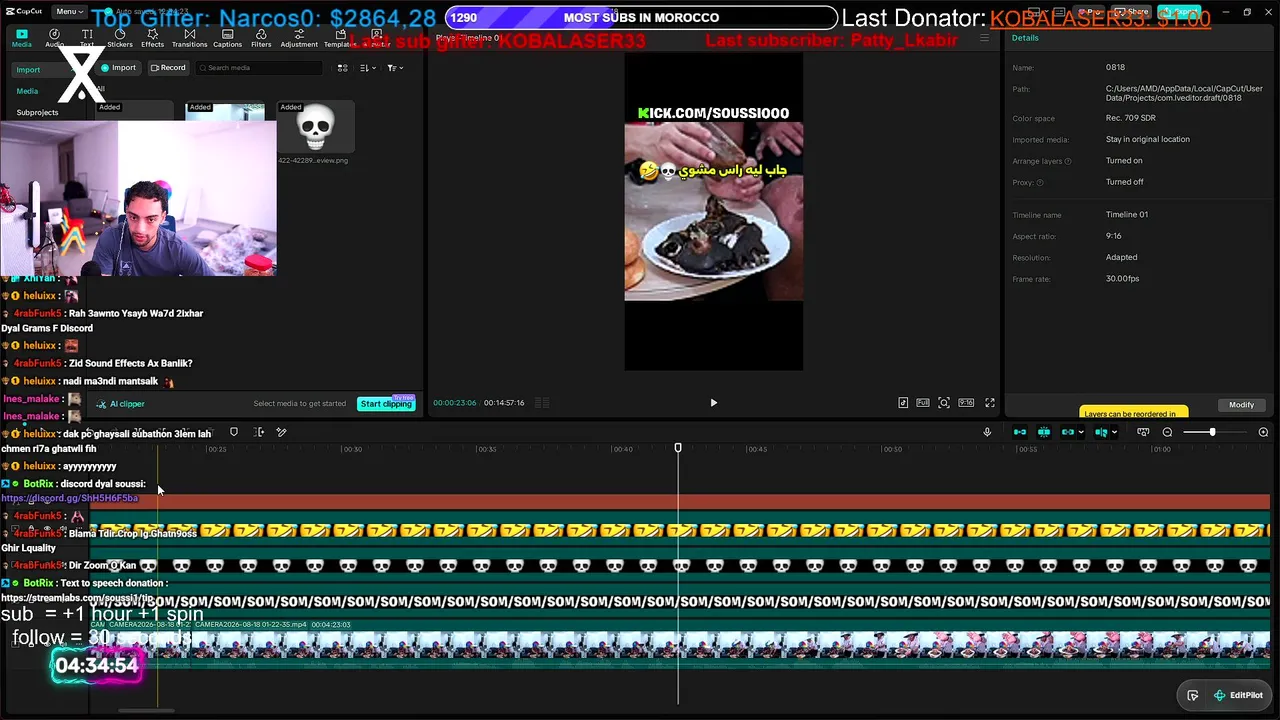Viewport: 1280px width, 720px height.
Task: Zoom in the timeline
Action: pyautogui.click(x=1263, y=432)
